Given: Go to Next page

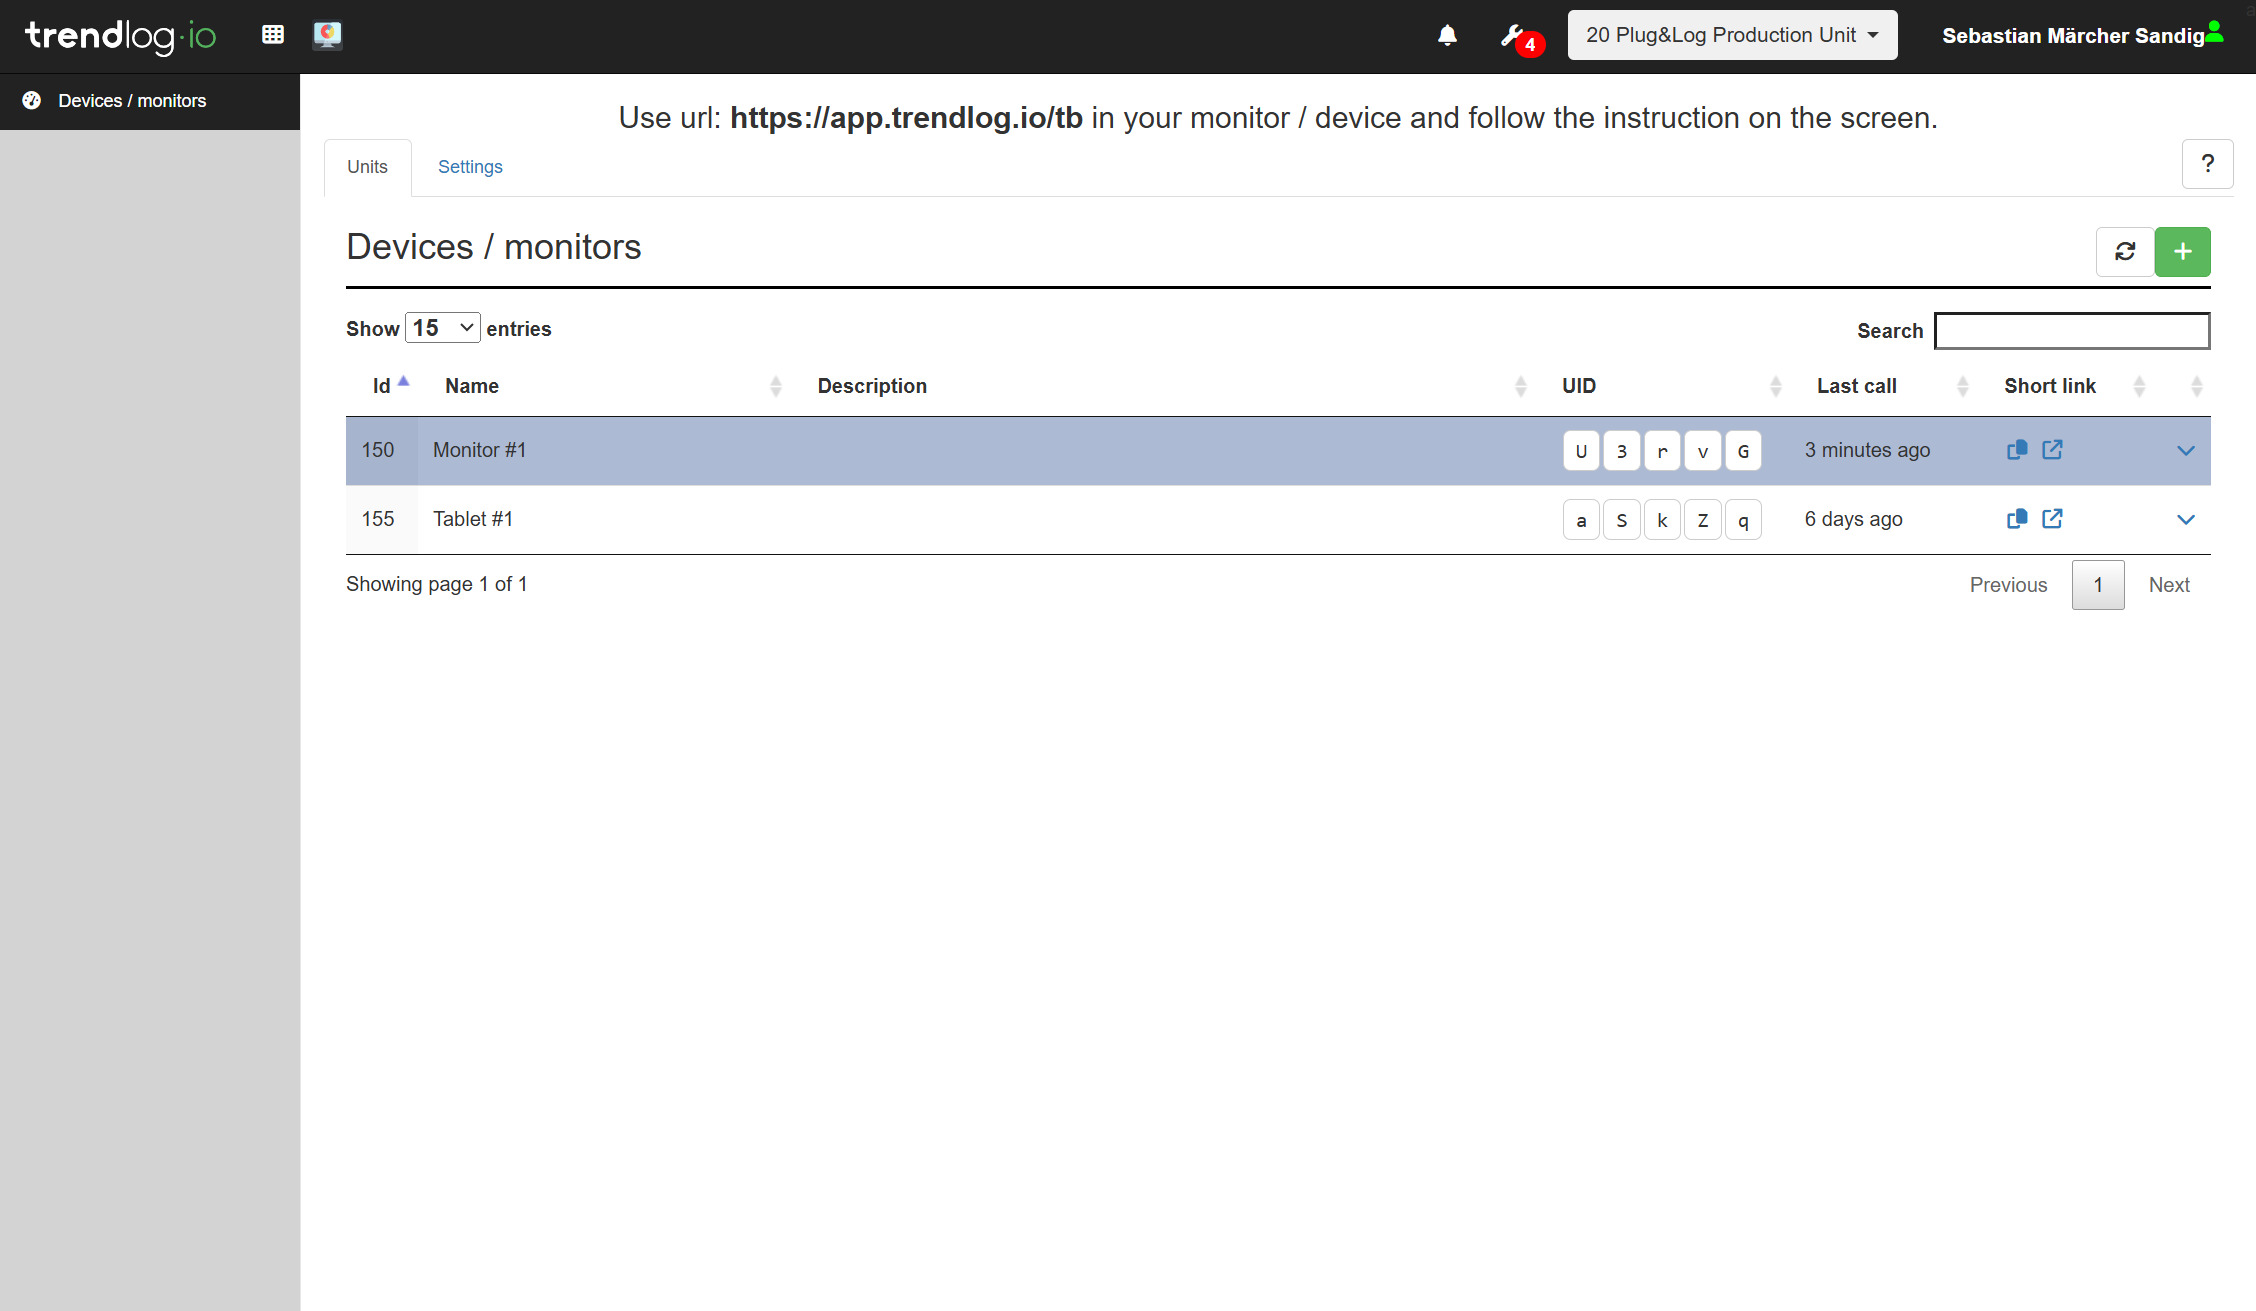Looking at the screenshot, I should pyautogui.click(x=2169, y=585).
